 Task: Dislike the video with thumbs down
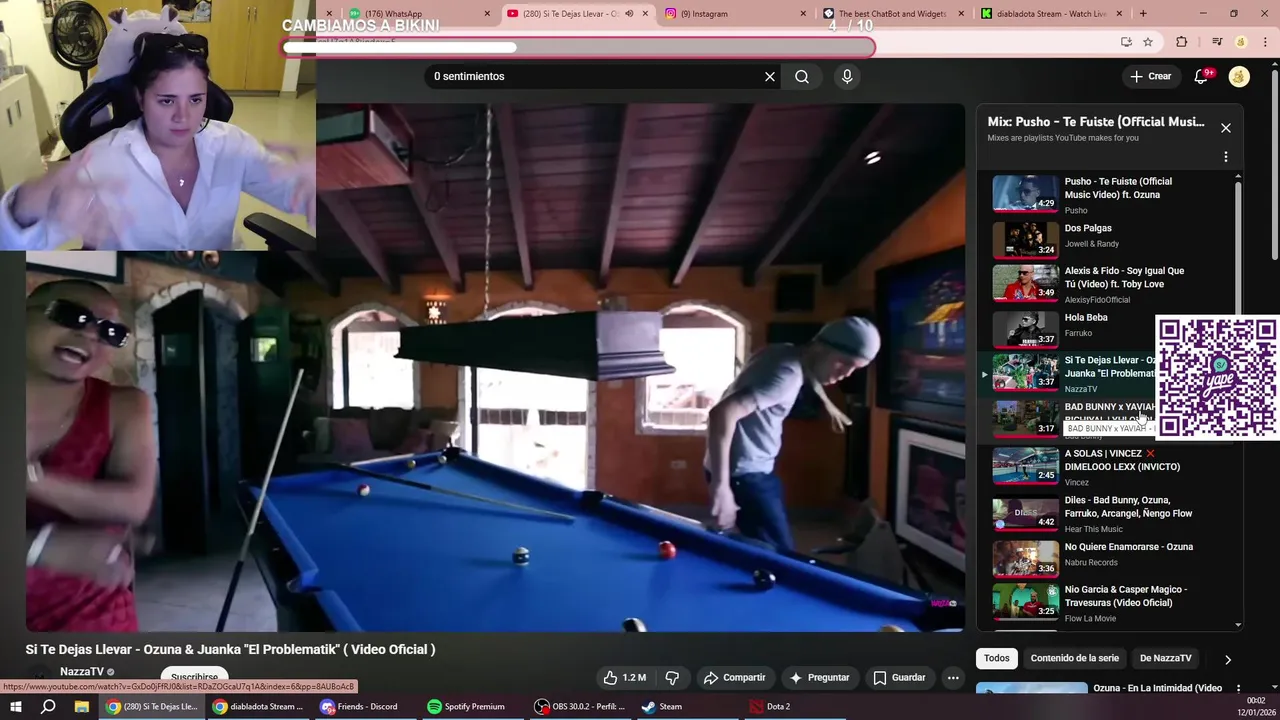(x=672, y=678)
